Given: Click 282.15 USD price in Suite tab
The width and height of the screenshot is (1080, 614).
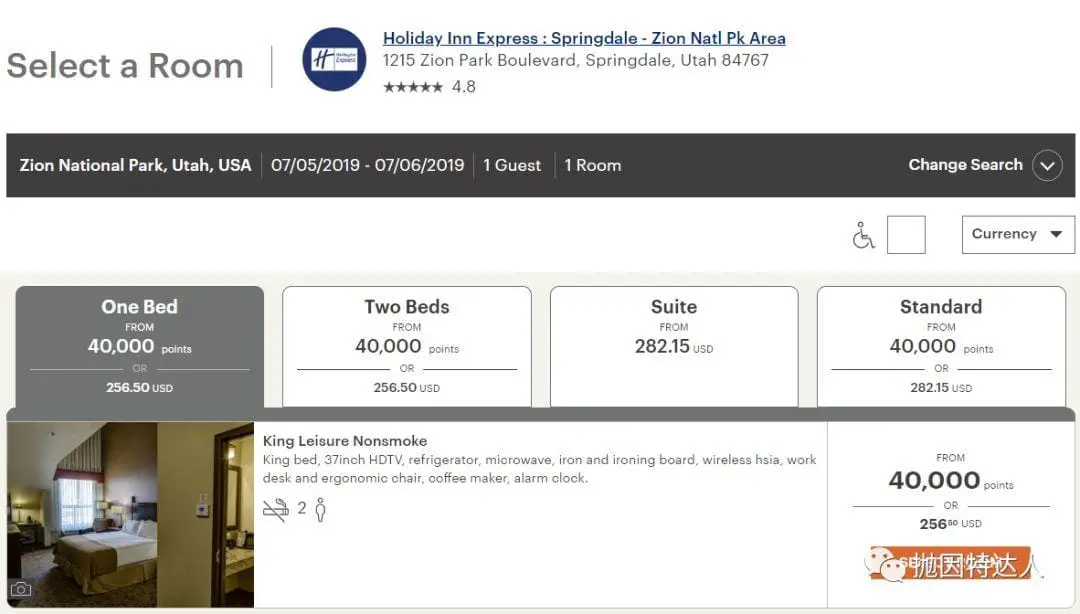Looking at the screenshot, I should (x=674, y=347).
